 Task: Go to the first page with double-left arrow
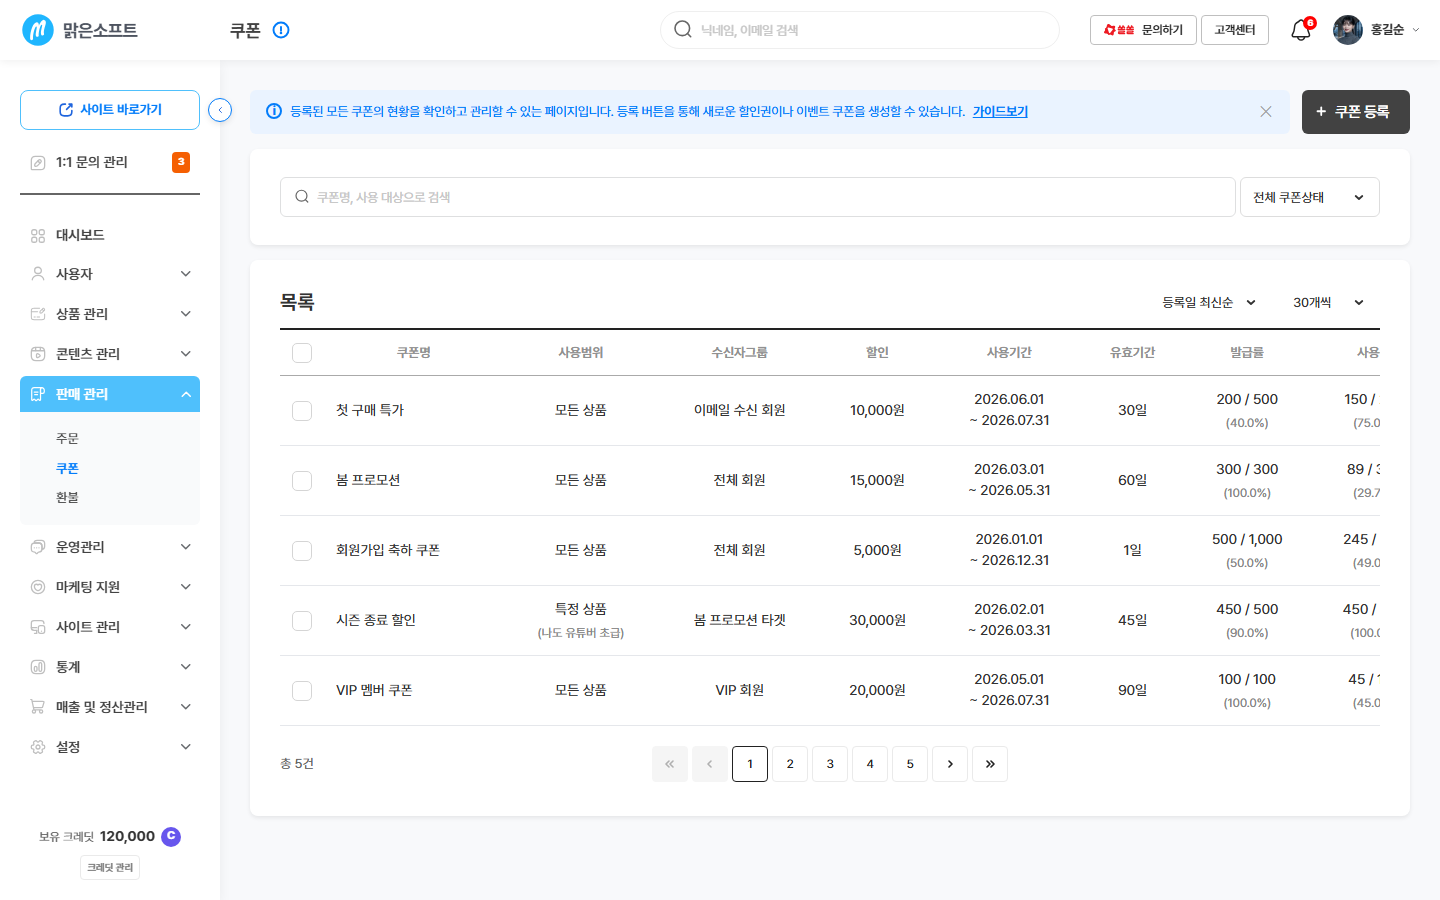click(670, 764)
